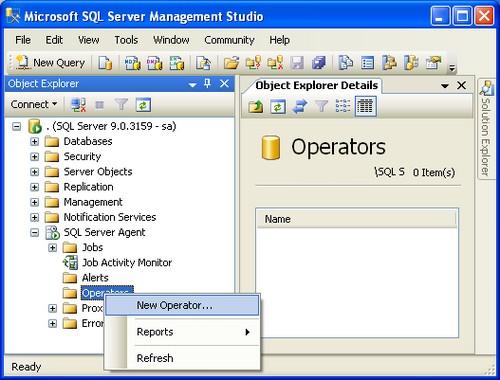Click the Open File folder icon
The image size is (500, 380).
pyautogui.click(x=231, y=63)
